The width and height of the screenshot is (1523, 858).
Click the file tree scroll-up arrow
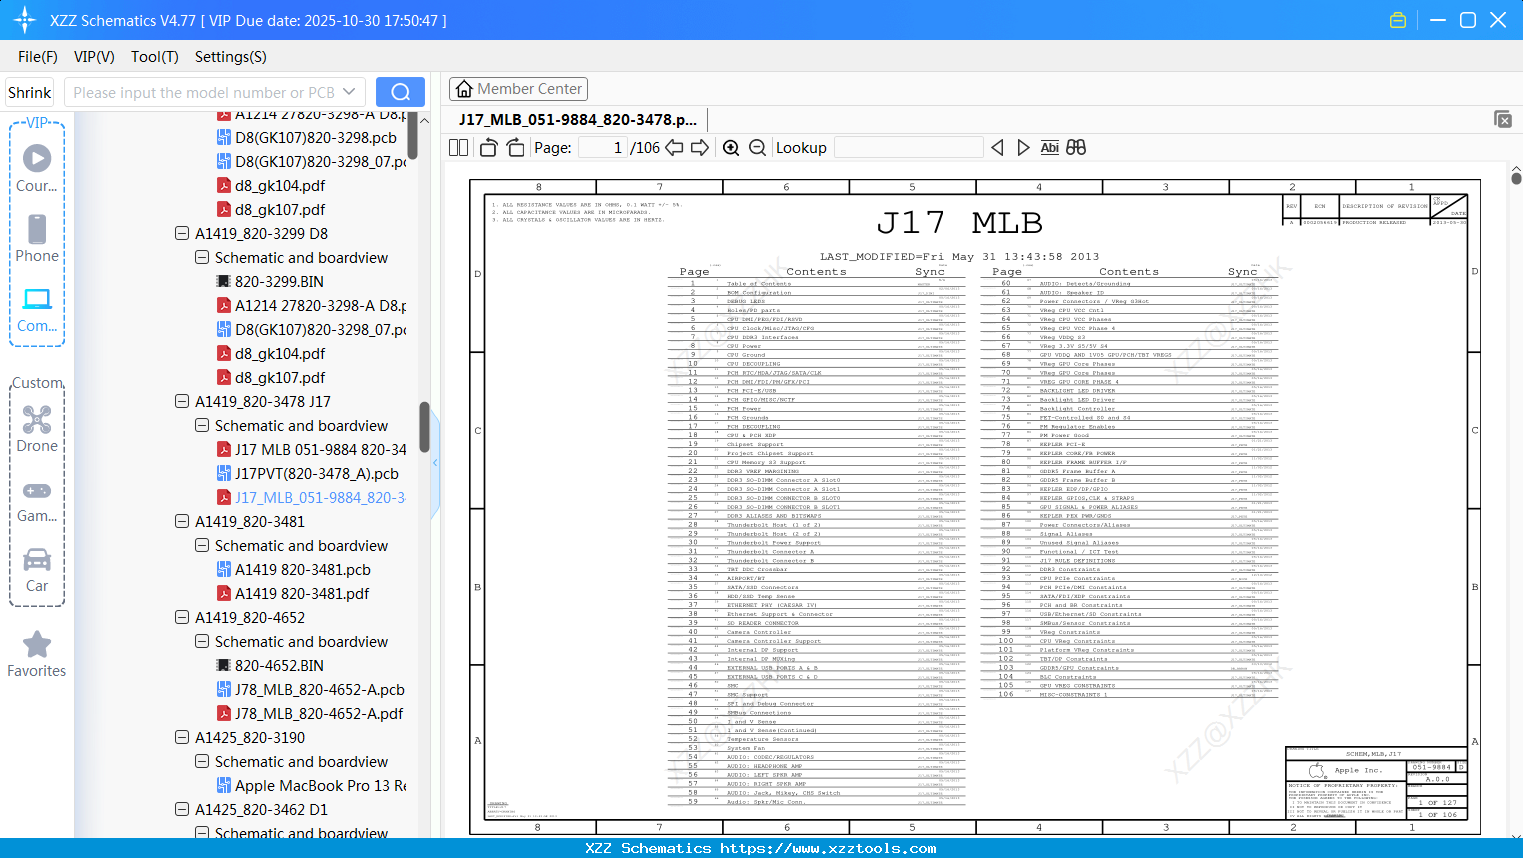[424, 120]
